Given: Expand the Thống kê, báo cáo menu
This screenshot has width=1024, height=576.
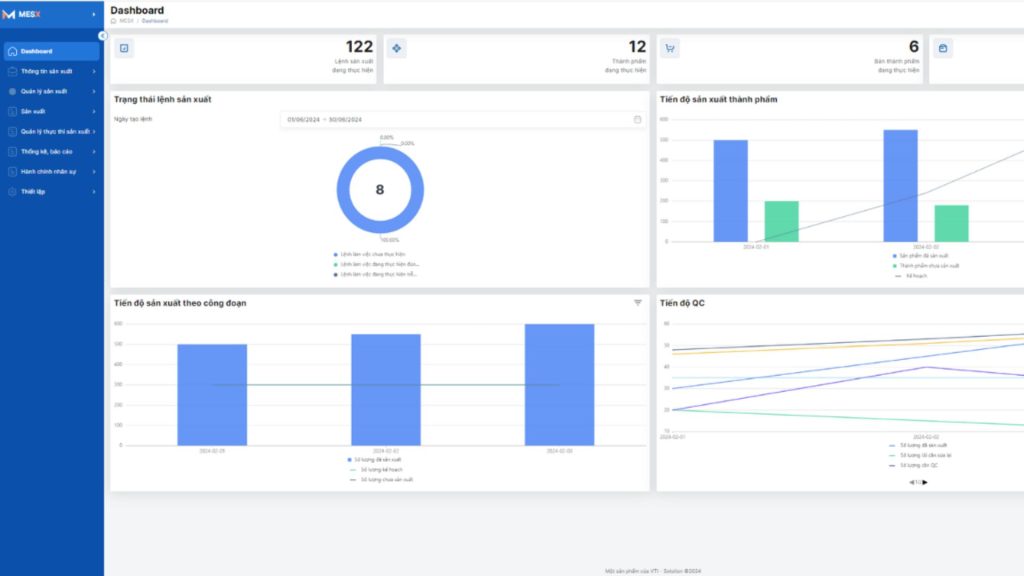Looking at the screenshot, I should pos(52,152).
